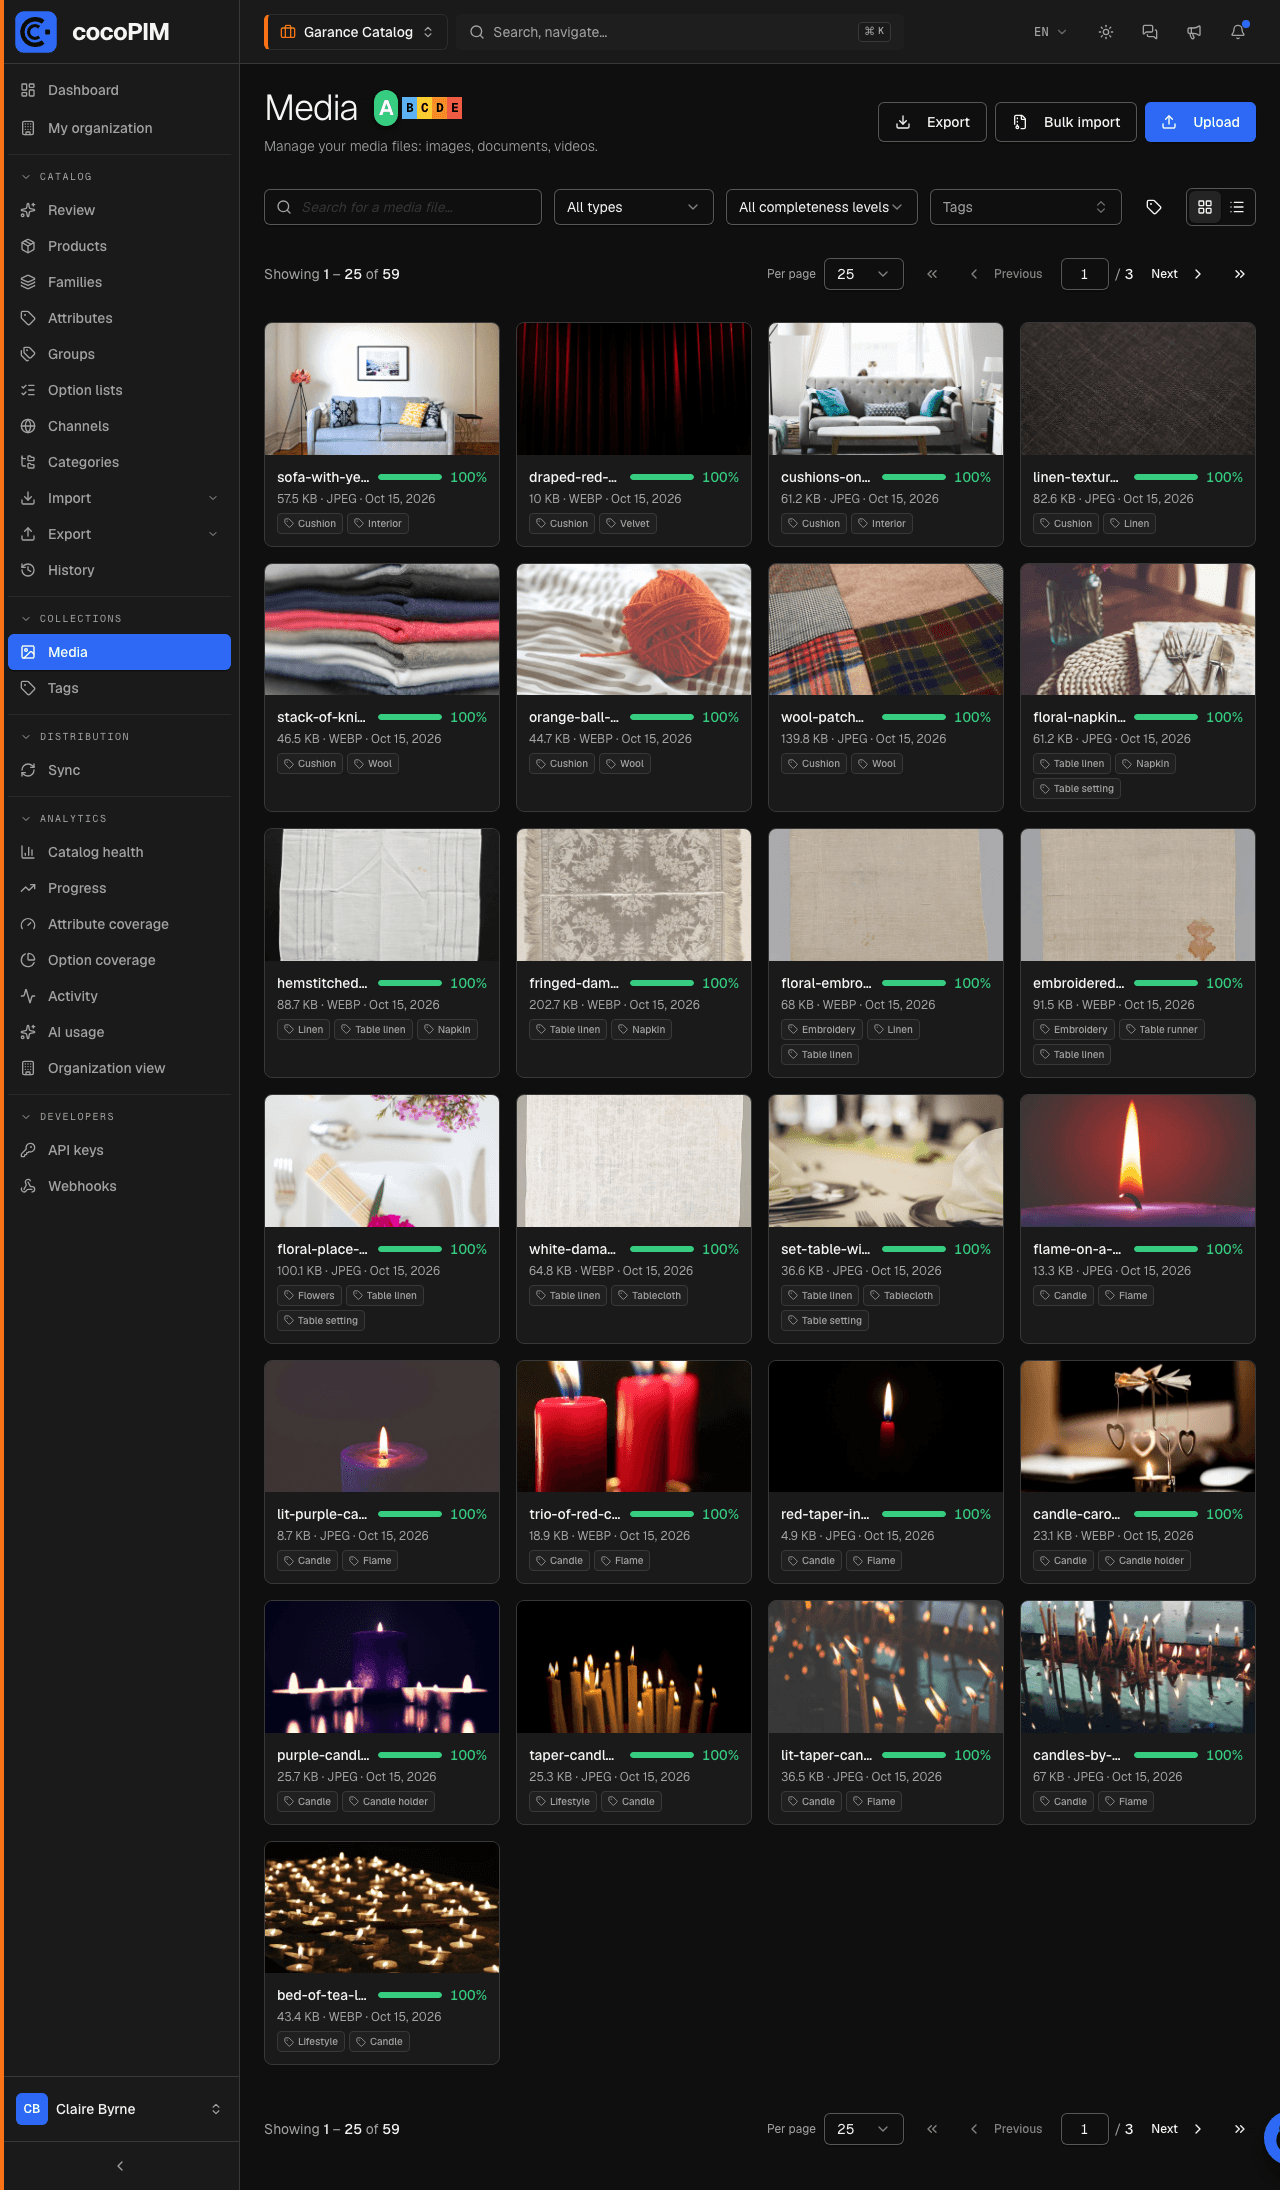Click the media file search field
1280x2190 pixels.
coord(403,207)
